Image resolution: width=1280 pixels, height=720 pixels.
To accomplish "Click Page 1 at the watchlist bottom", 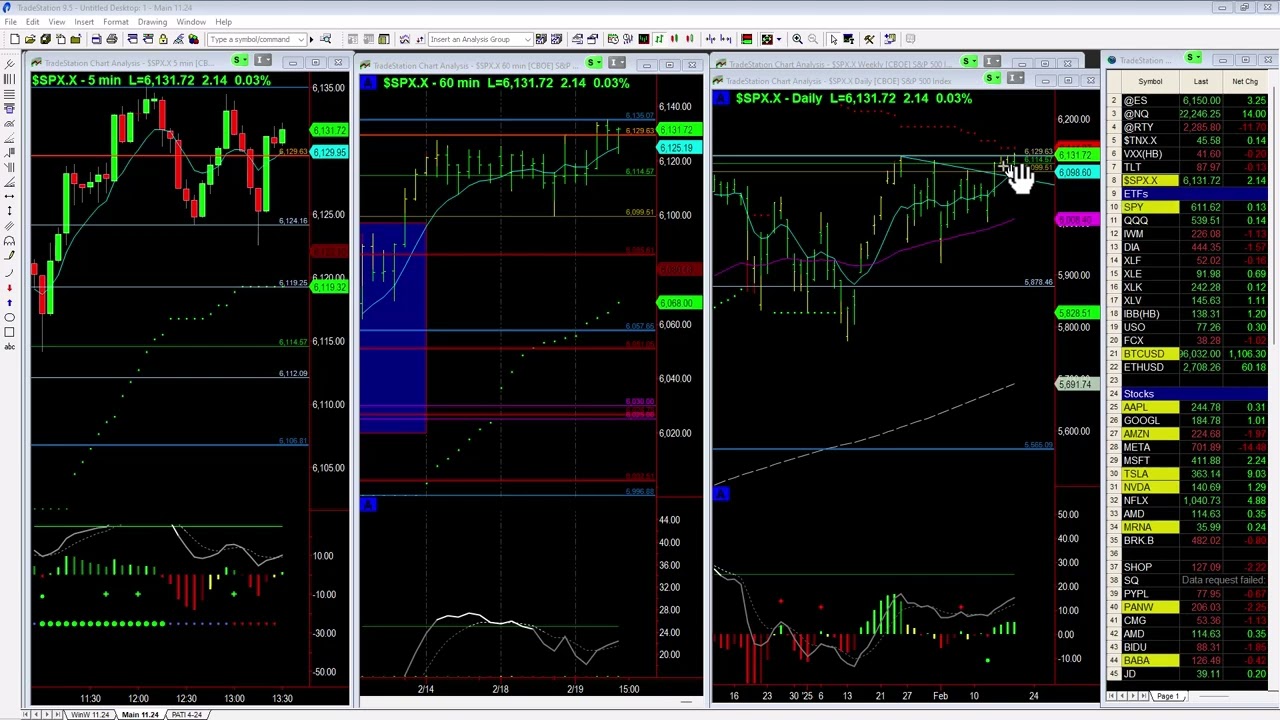I will click(1168, 696).
